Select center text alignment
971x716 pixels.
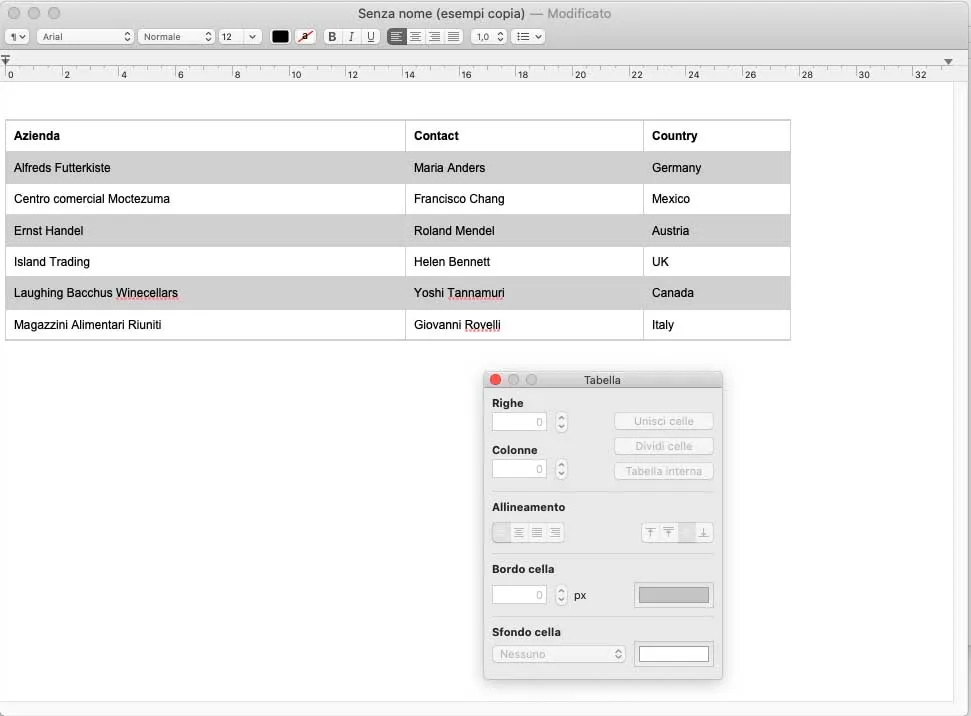415,36
